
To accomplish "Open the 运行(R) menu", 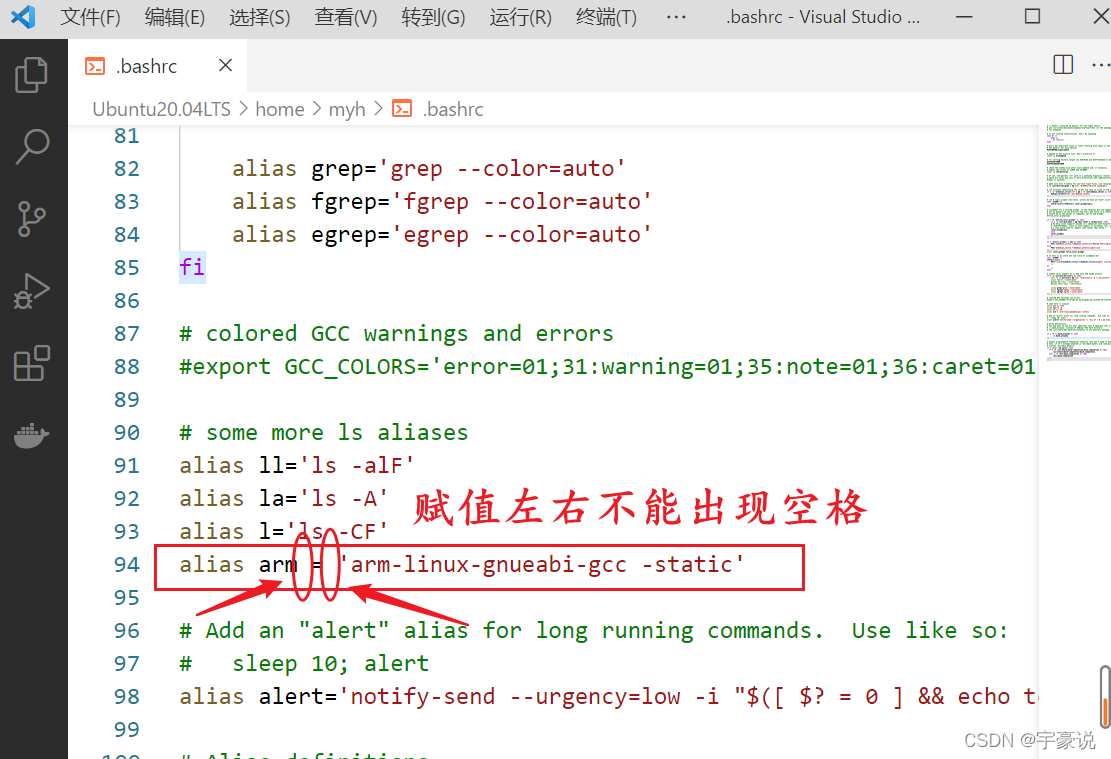I will coord(520,17).
